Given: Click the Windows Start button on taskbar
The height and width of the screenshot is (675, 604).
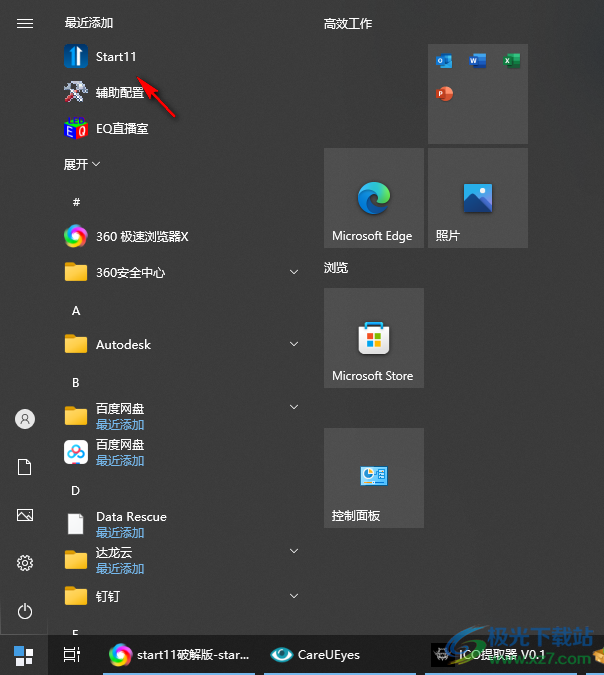Looking at the screenshot, I should tap(24, 656).
